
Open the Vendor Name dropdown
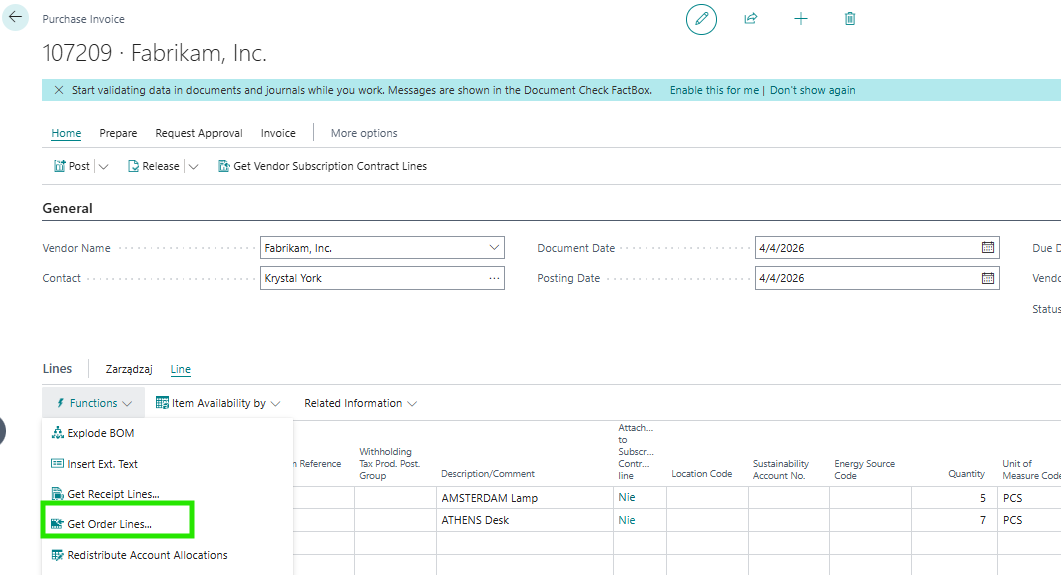point(494,248)
